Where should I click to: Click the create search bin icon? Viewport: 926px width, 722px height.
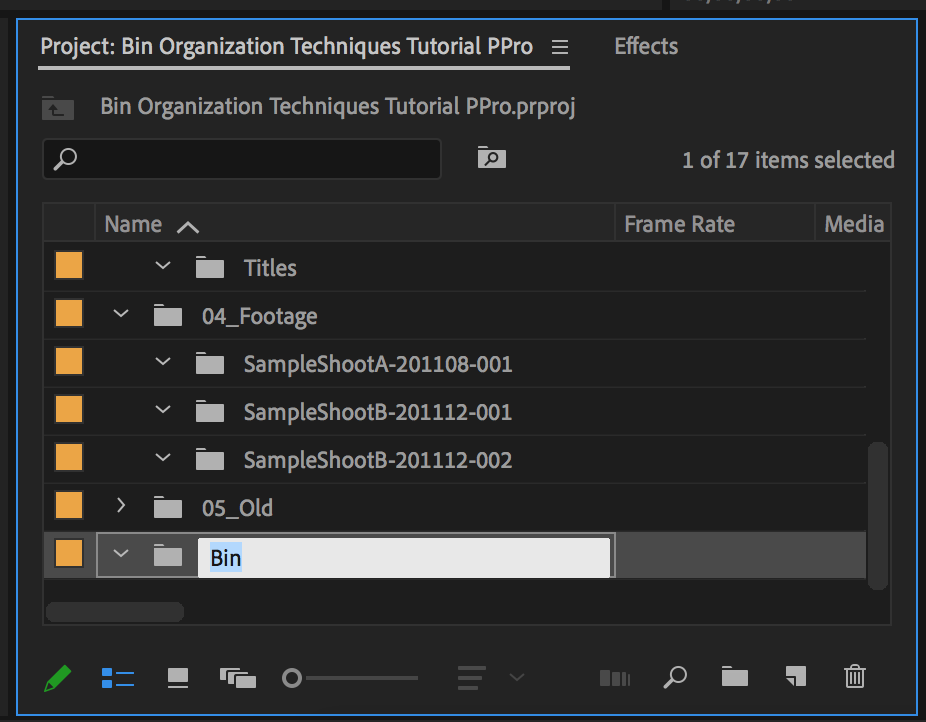491,158
